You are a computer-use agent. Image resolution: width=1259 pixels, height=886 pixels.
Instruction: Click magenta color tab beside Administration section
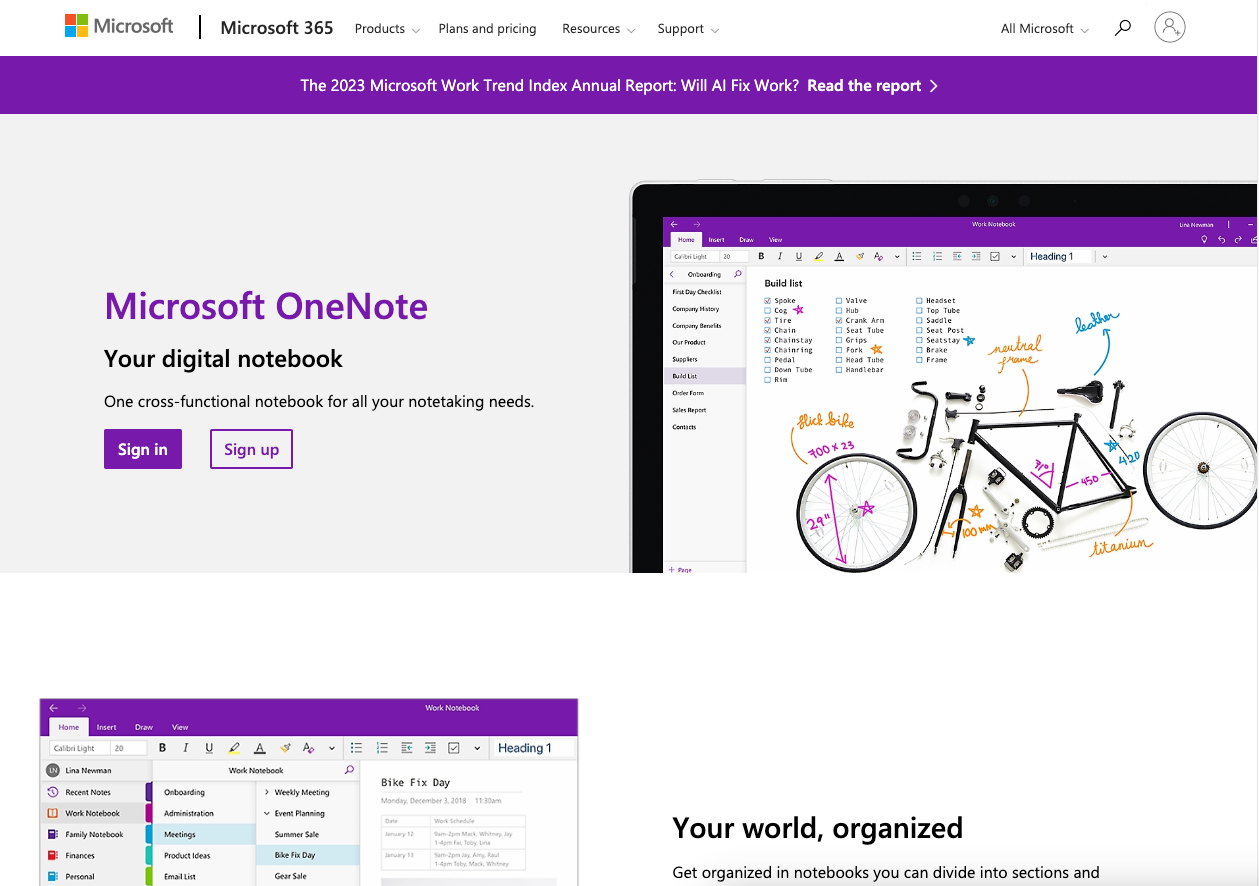tap(149, 813)
